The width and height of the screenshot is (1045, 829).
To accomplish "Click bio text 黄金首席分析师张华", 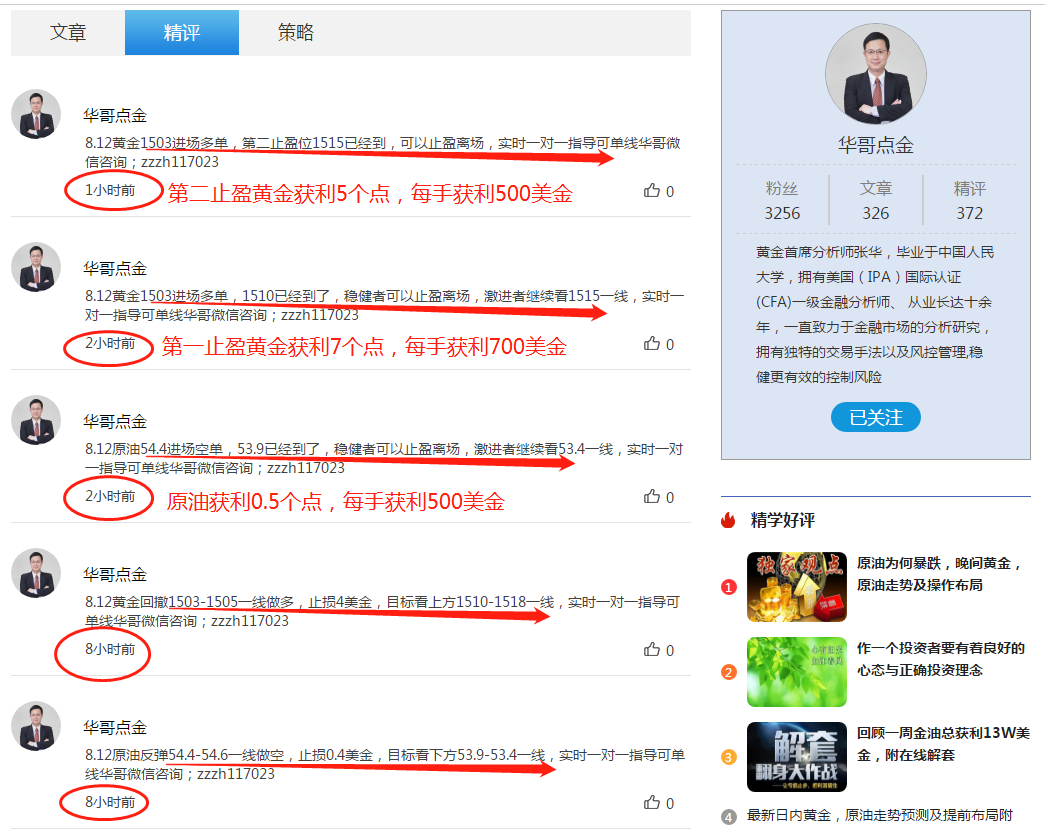I will 874,315.
